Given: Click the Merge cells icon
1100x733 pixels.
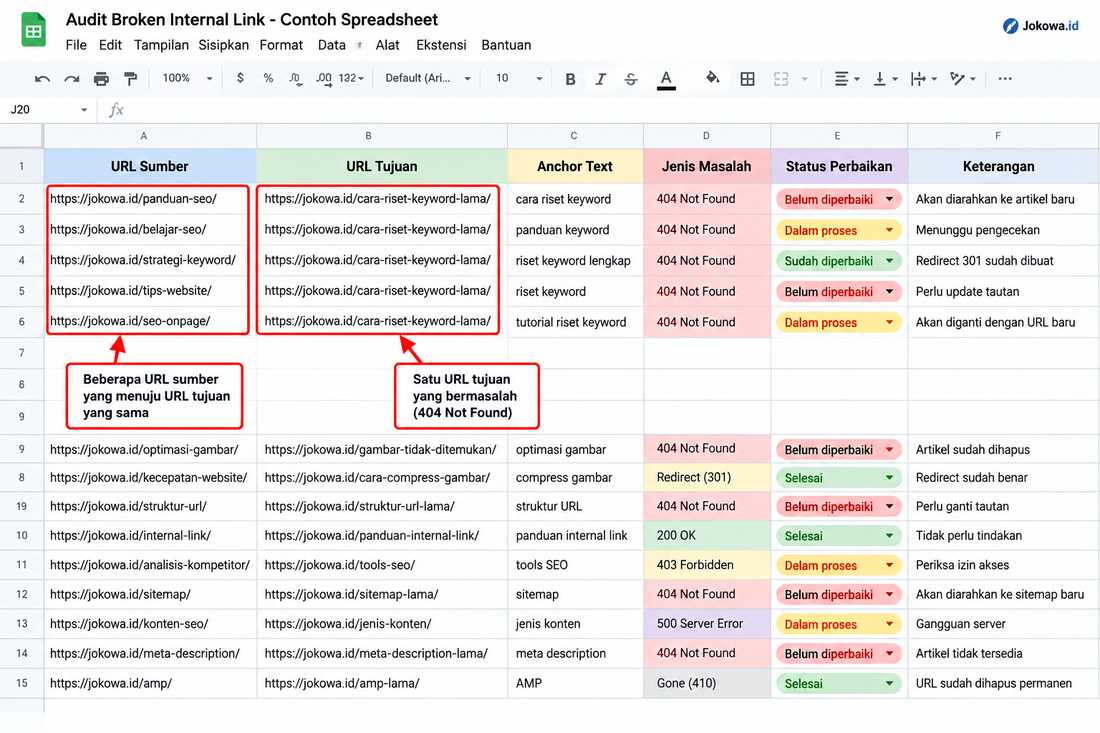Looking at the screenshot, I should [781, 79].
